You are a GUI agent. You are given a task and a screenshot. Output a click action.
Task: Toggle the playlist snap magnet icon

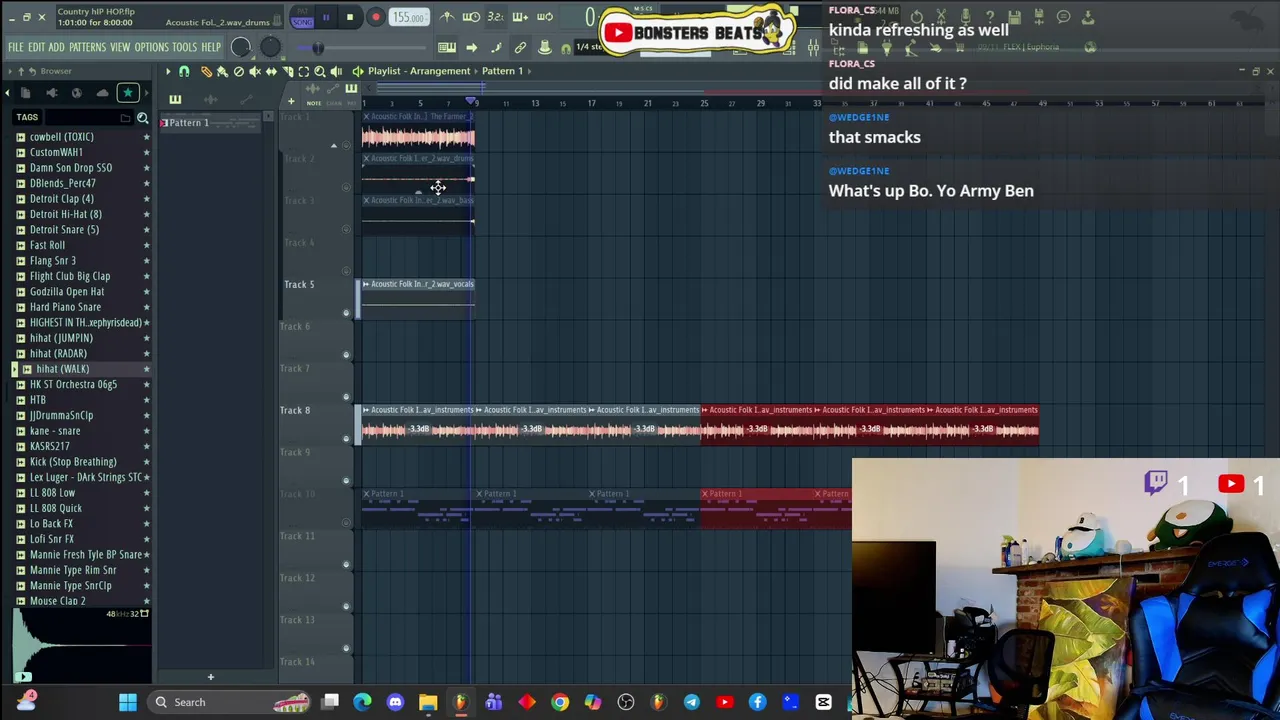click(x=184, y=71)
